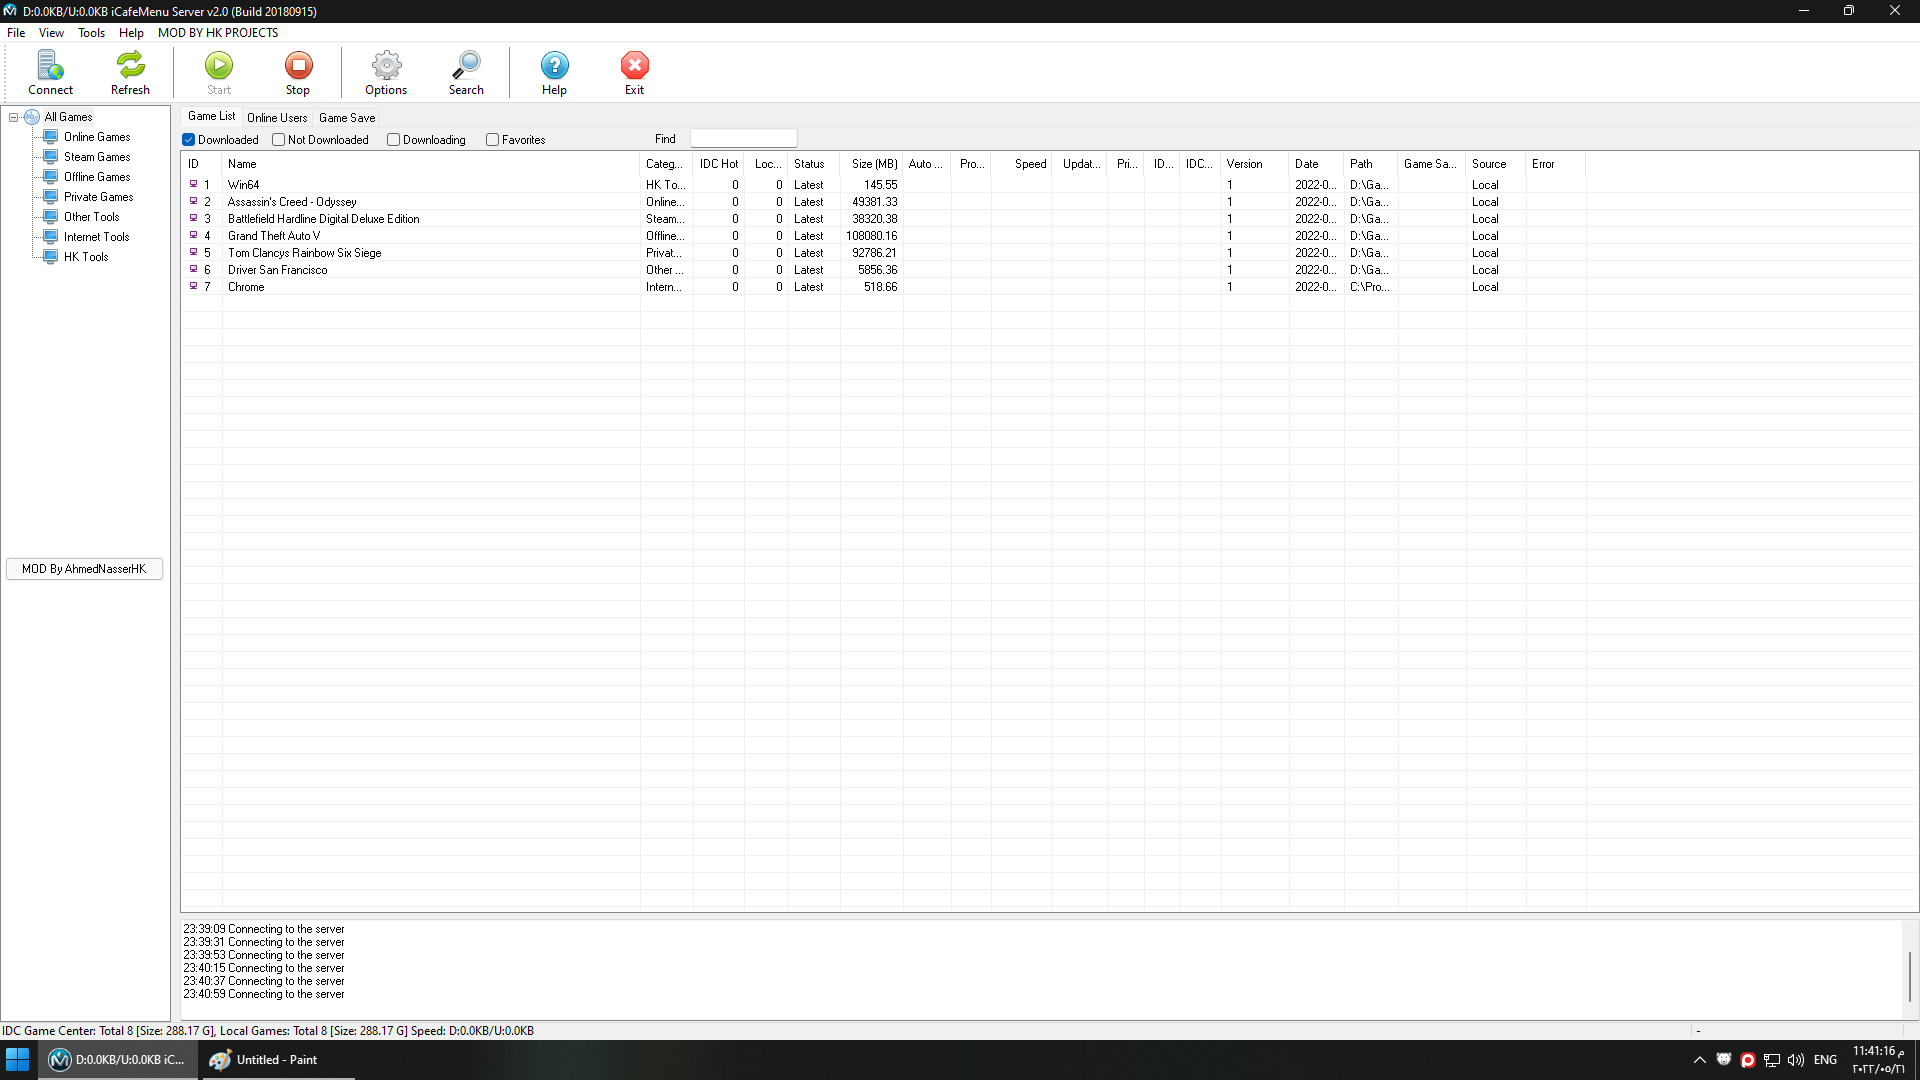Switch to the Online Users tab

point(277,118)
